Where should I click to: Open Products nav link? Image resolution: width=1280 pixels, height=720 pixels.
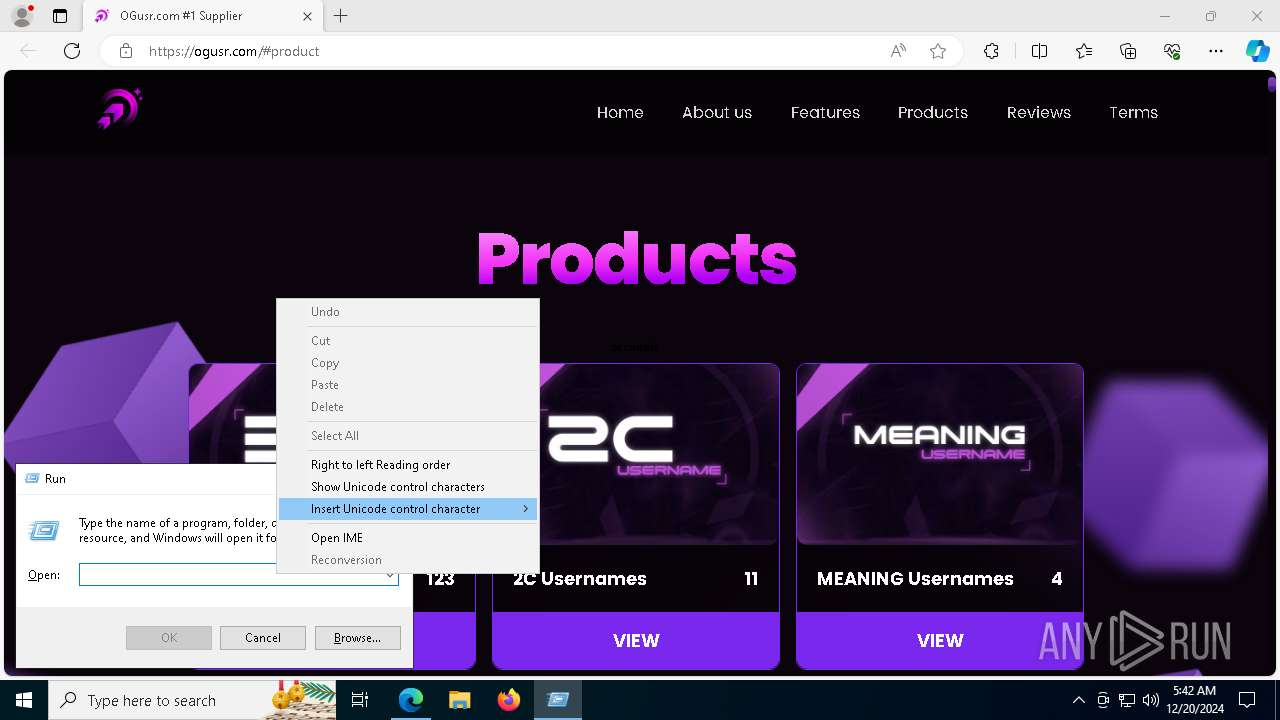(933, 112)
